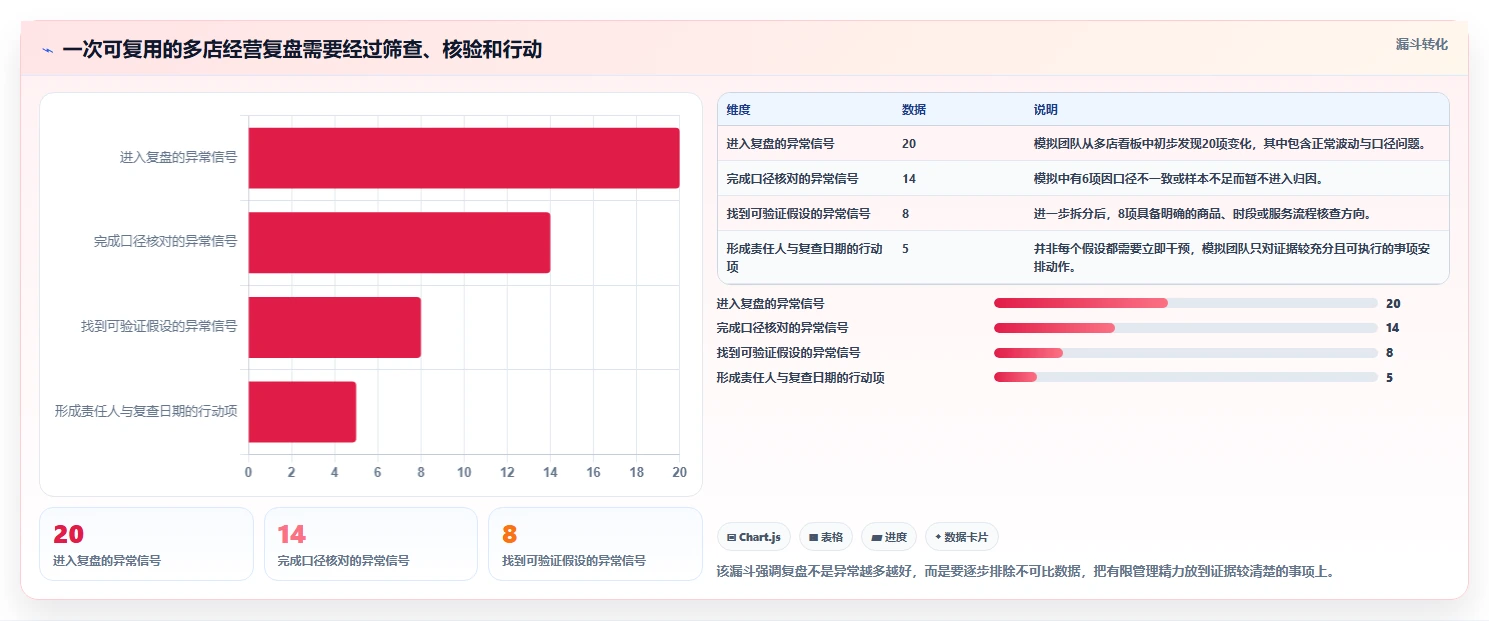This screenshot has height=621, width=1489.
Task: Click the x-axis tick label 10
Action: (464, 472)
